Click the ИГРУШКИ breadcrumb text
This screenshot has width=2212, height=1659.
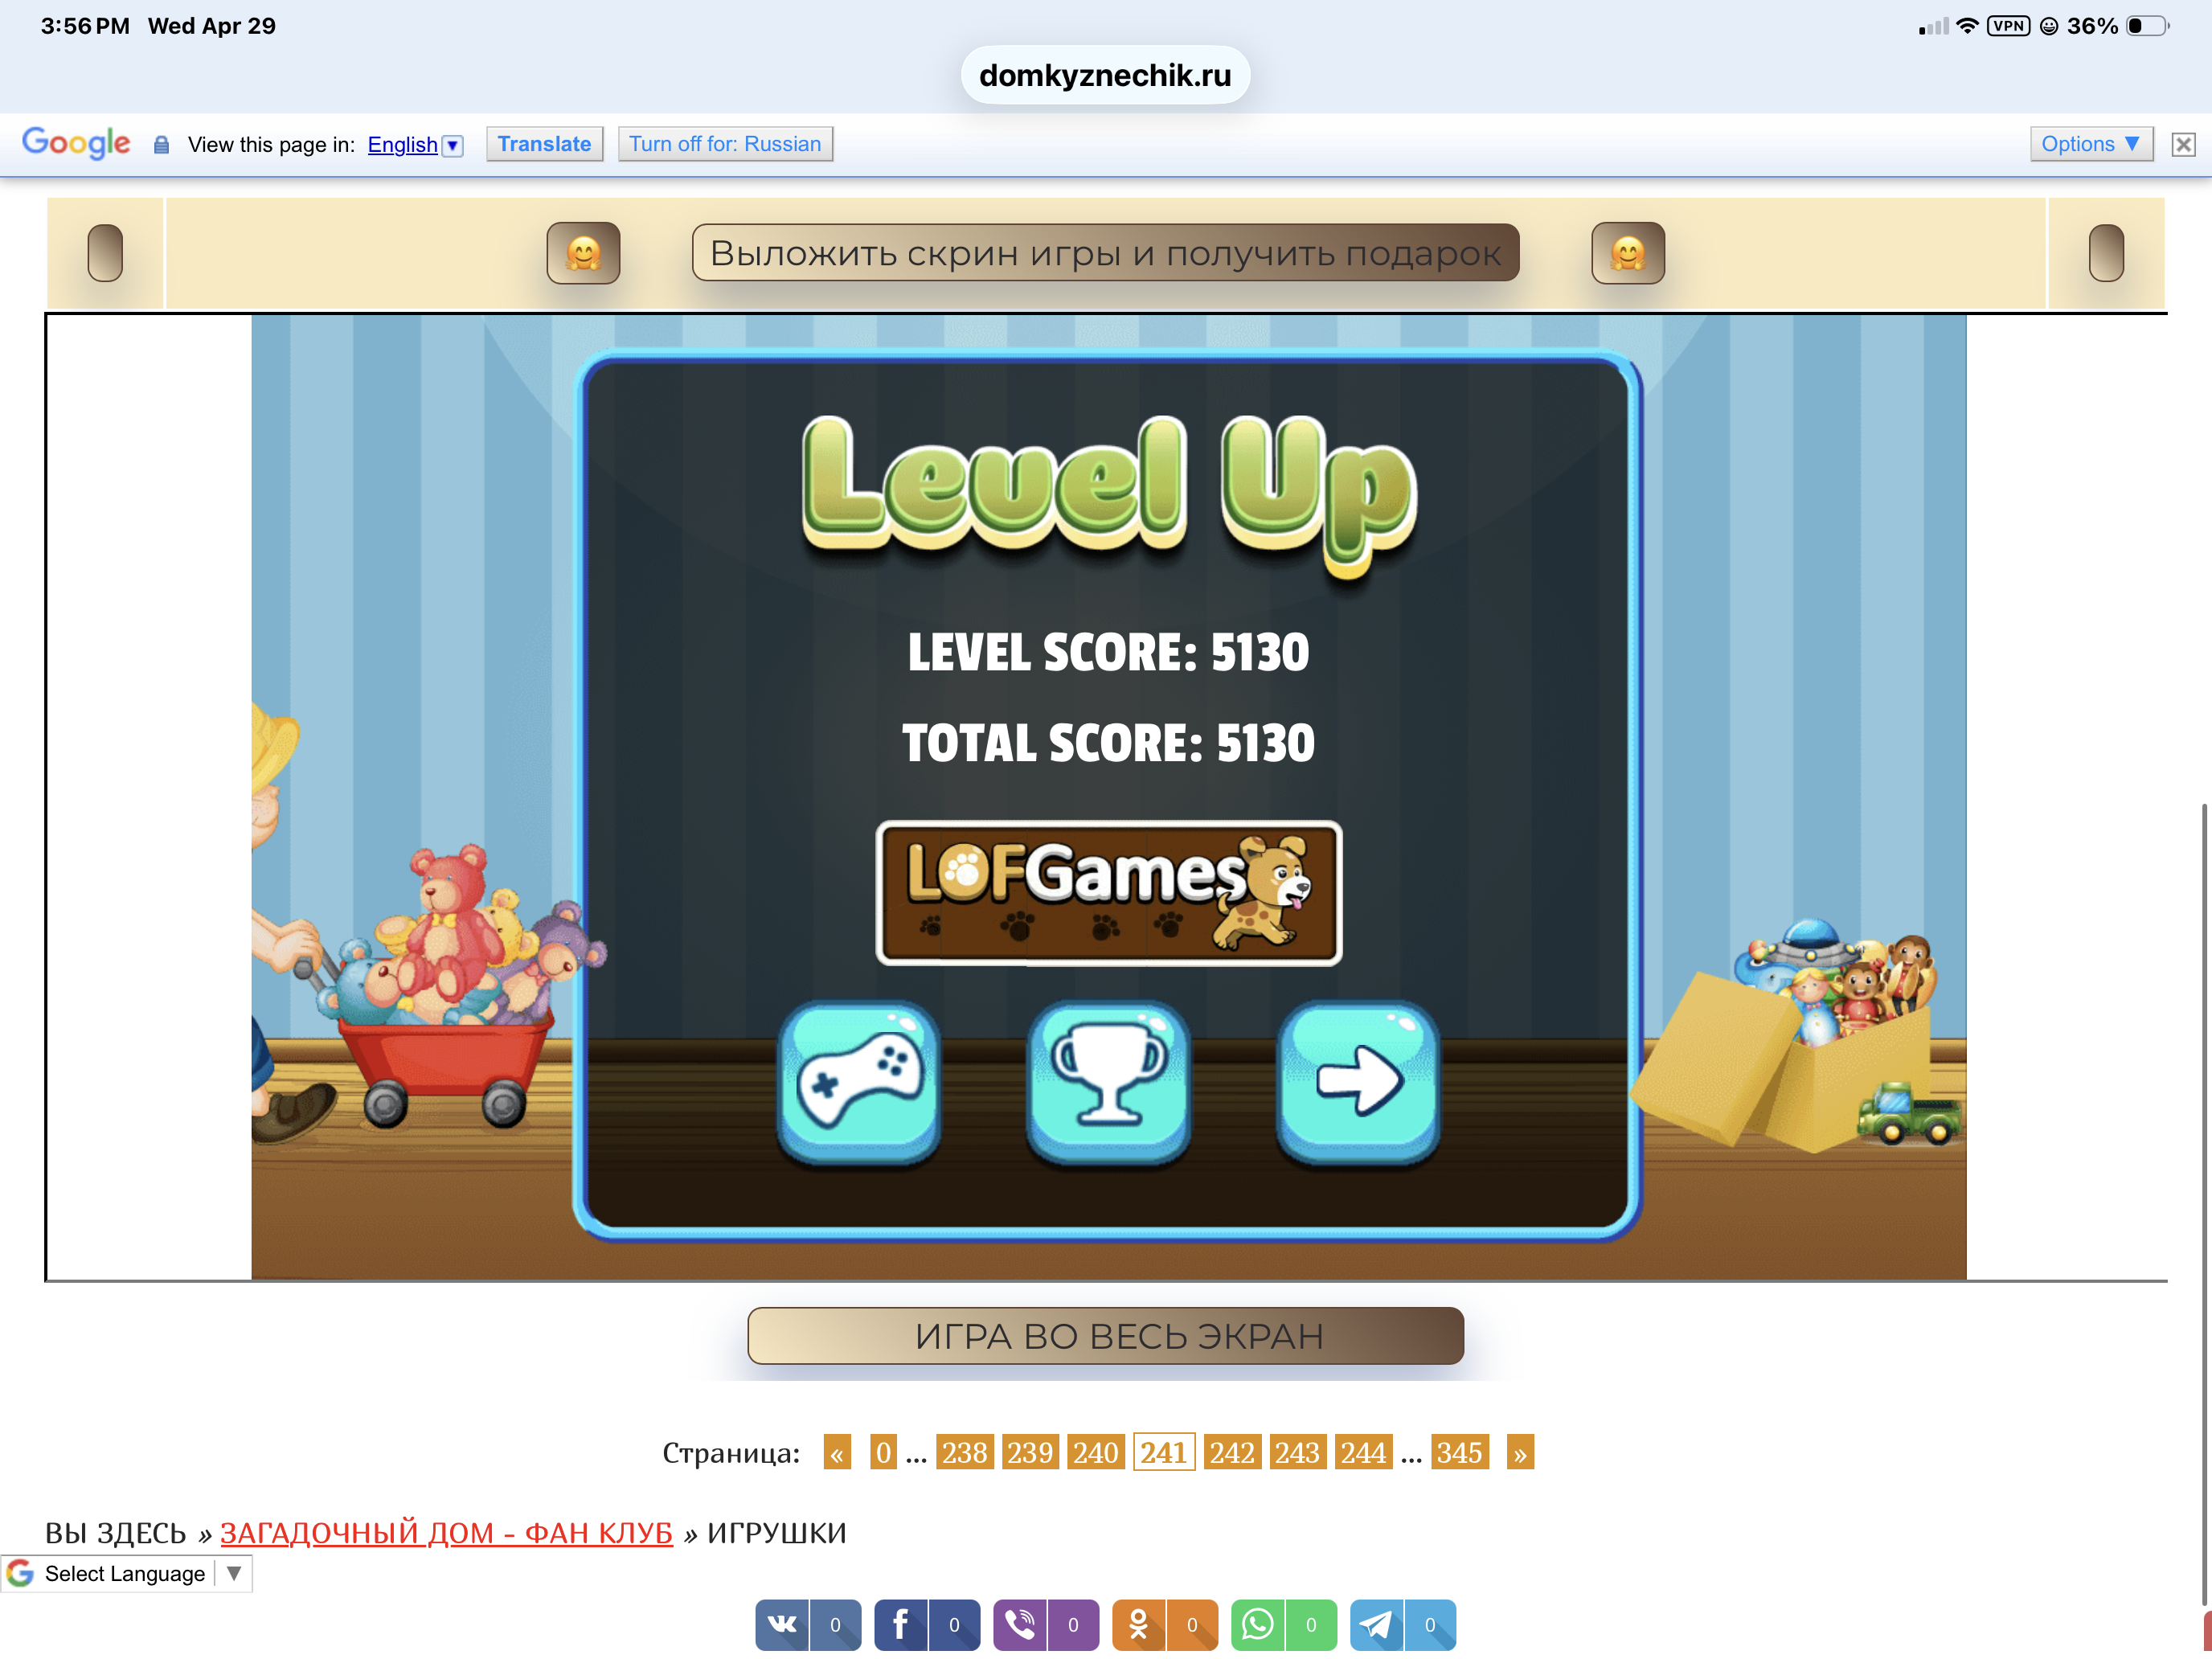[777, 1533]
